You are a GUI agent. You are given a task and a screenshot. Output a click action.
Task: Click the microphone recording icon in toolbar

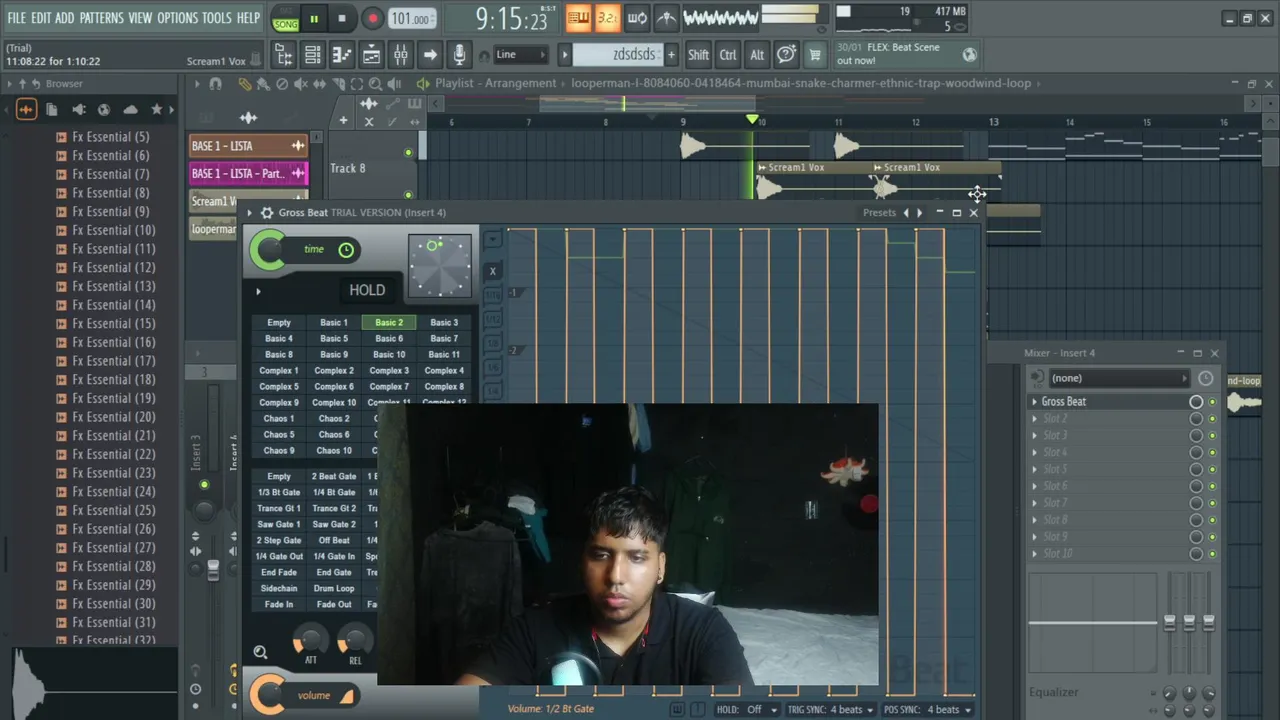click(459, 55)
